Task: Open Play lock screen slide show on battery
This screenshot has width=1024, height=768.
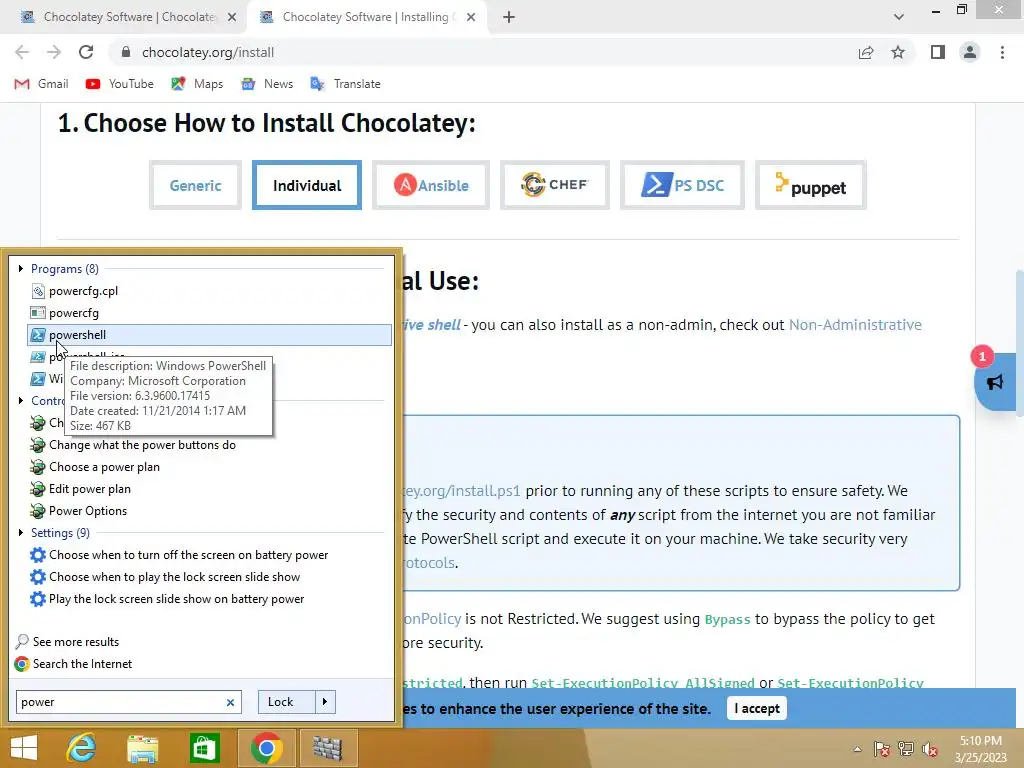Action: [176, 599]
